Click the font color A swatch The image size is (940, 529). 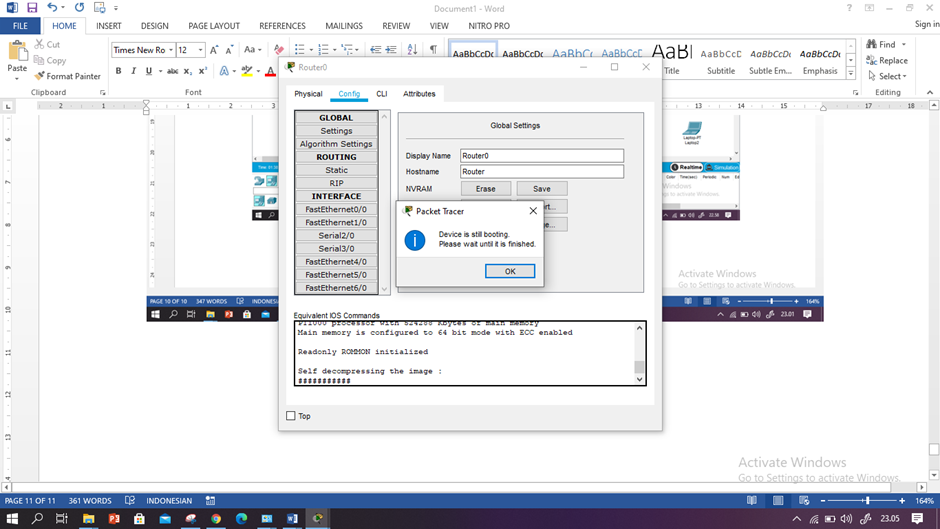coord(270,71)
